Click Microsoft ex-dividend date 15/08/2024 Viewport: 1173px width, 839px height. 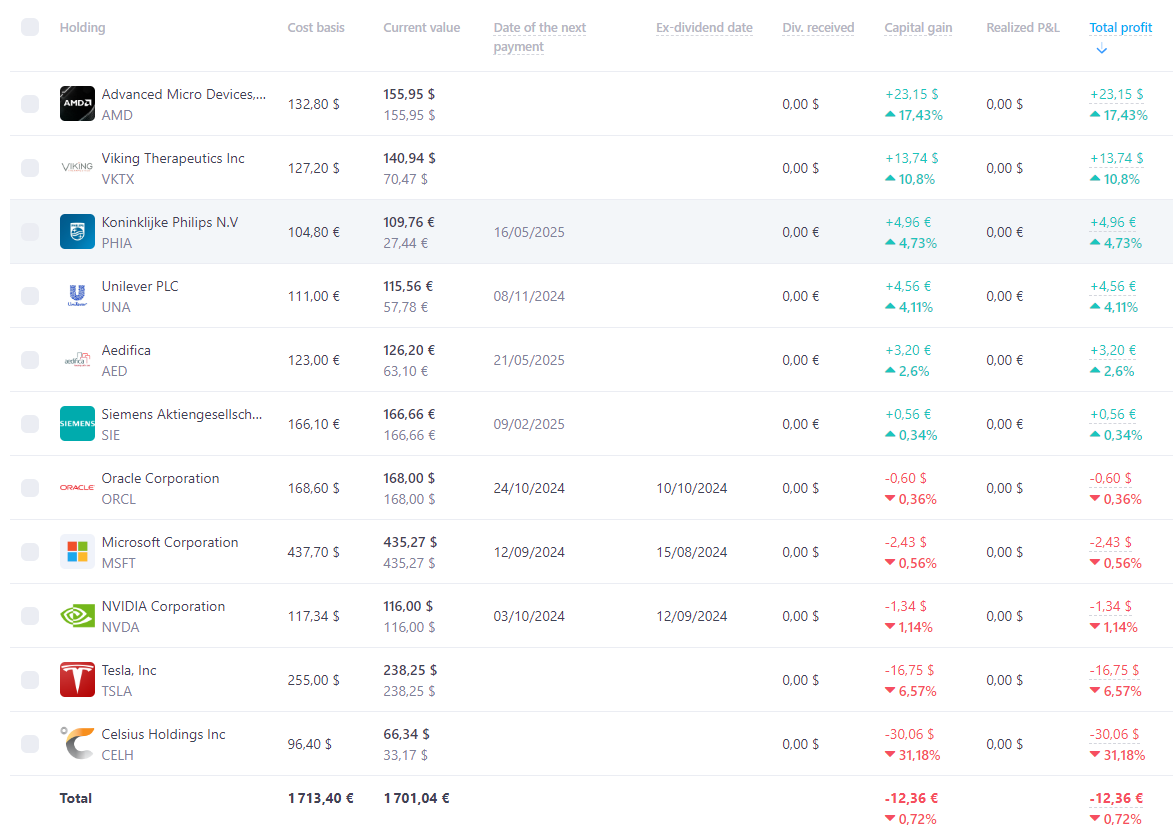click(x=691, y=552)
